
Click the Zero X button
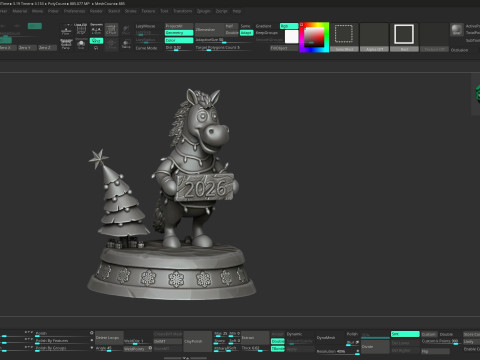pos(8,48)
